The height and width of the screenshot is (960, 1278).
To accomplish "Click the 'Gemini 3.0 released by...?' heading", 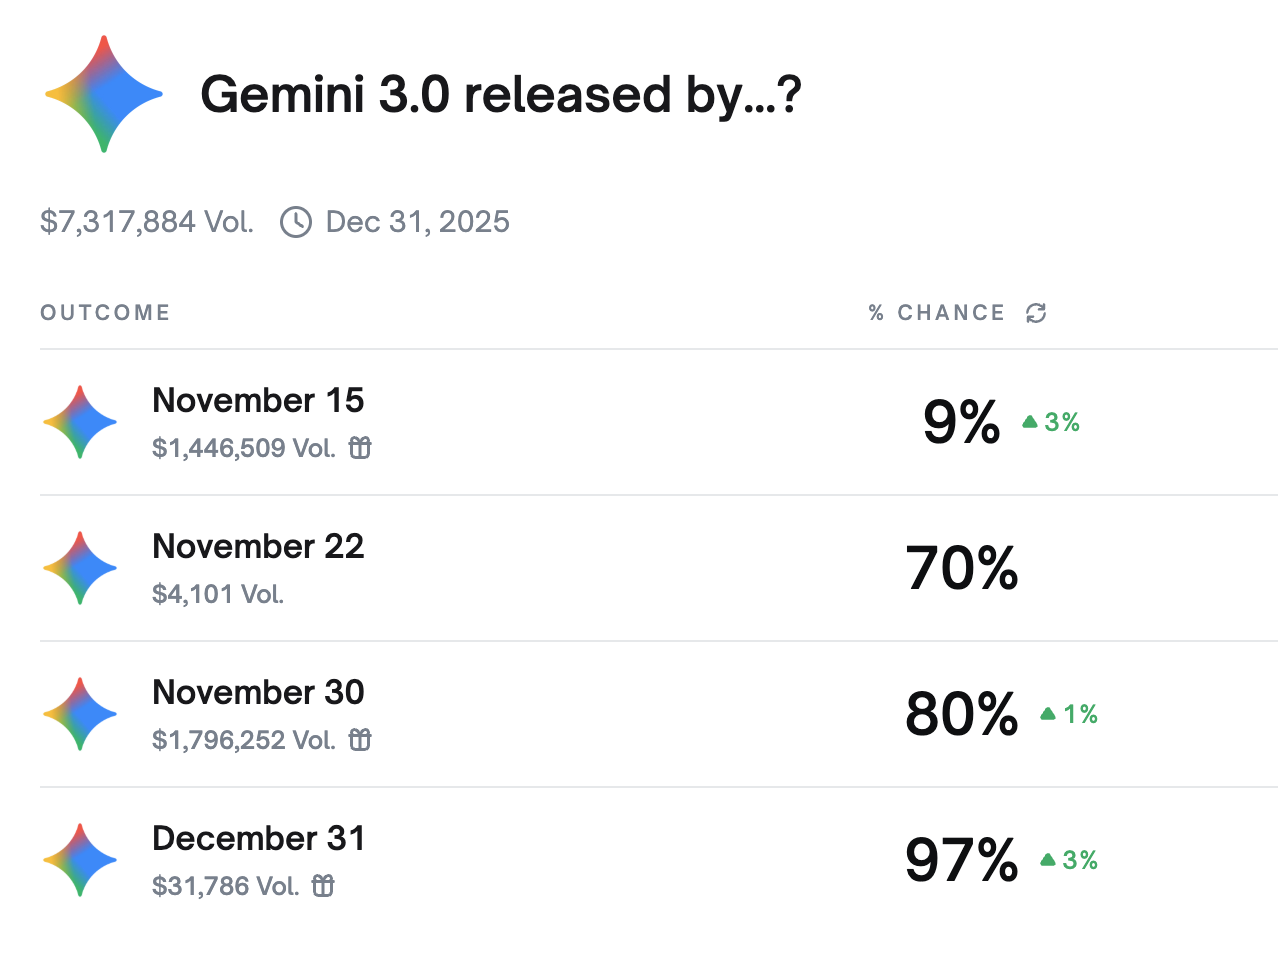I will pyautogui.click(x=501, y=95).
